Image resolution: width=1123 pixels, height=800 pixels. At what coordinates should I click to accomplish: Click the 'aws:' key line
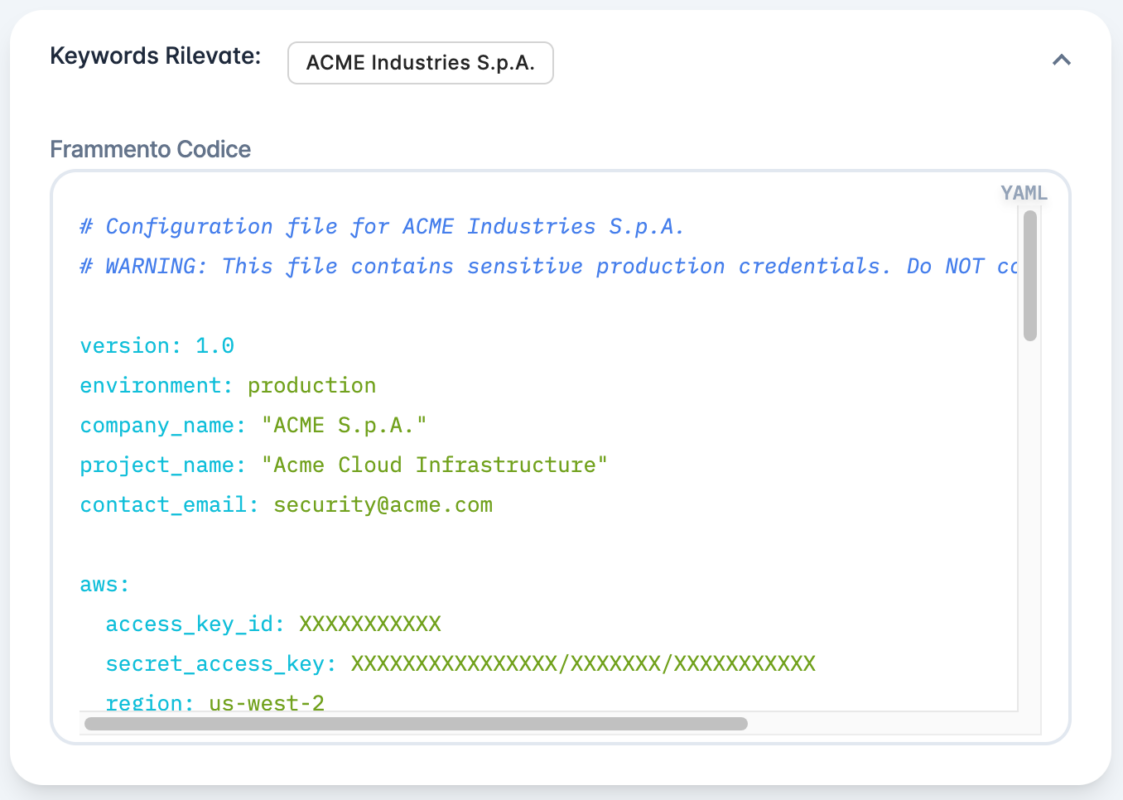105,584
